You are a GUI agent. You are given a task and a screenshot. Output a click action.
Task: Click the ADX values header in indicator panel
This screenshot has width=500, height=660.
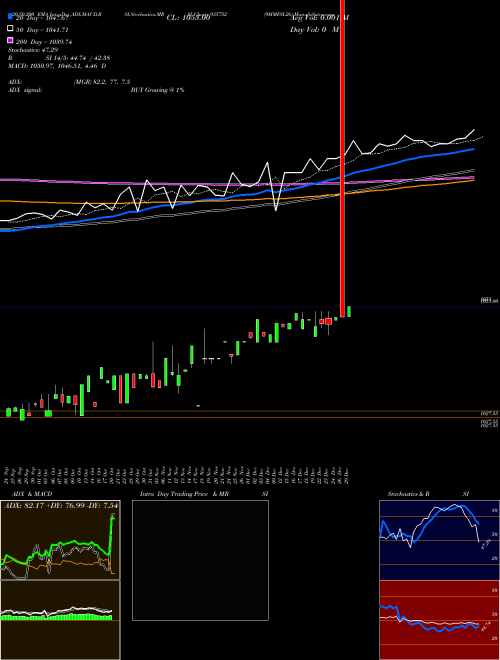61,505
